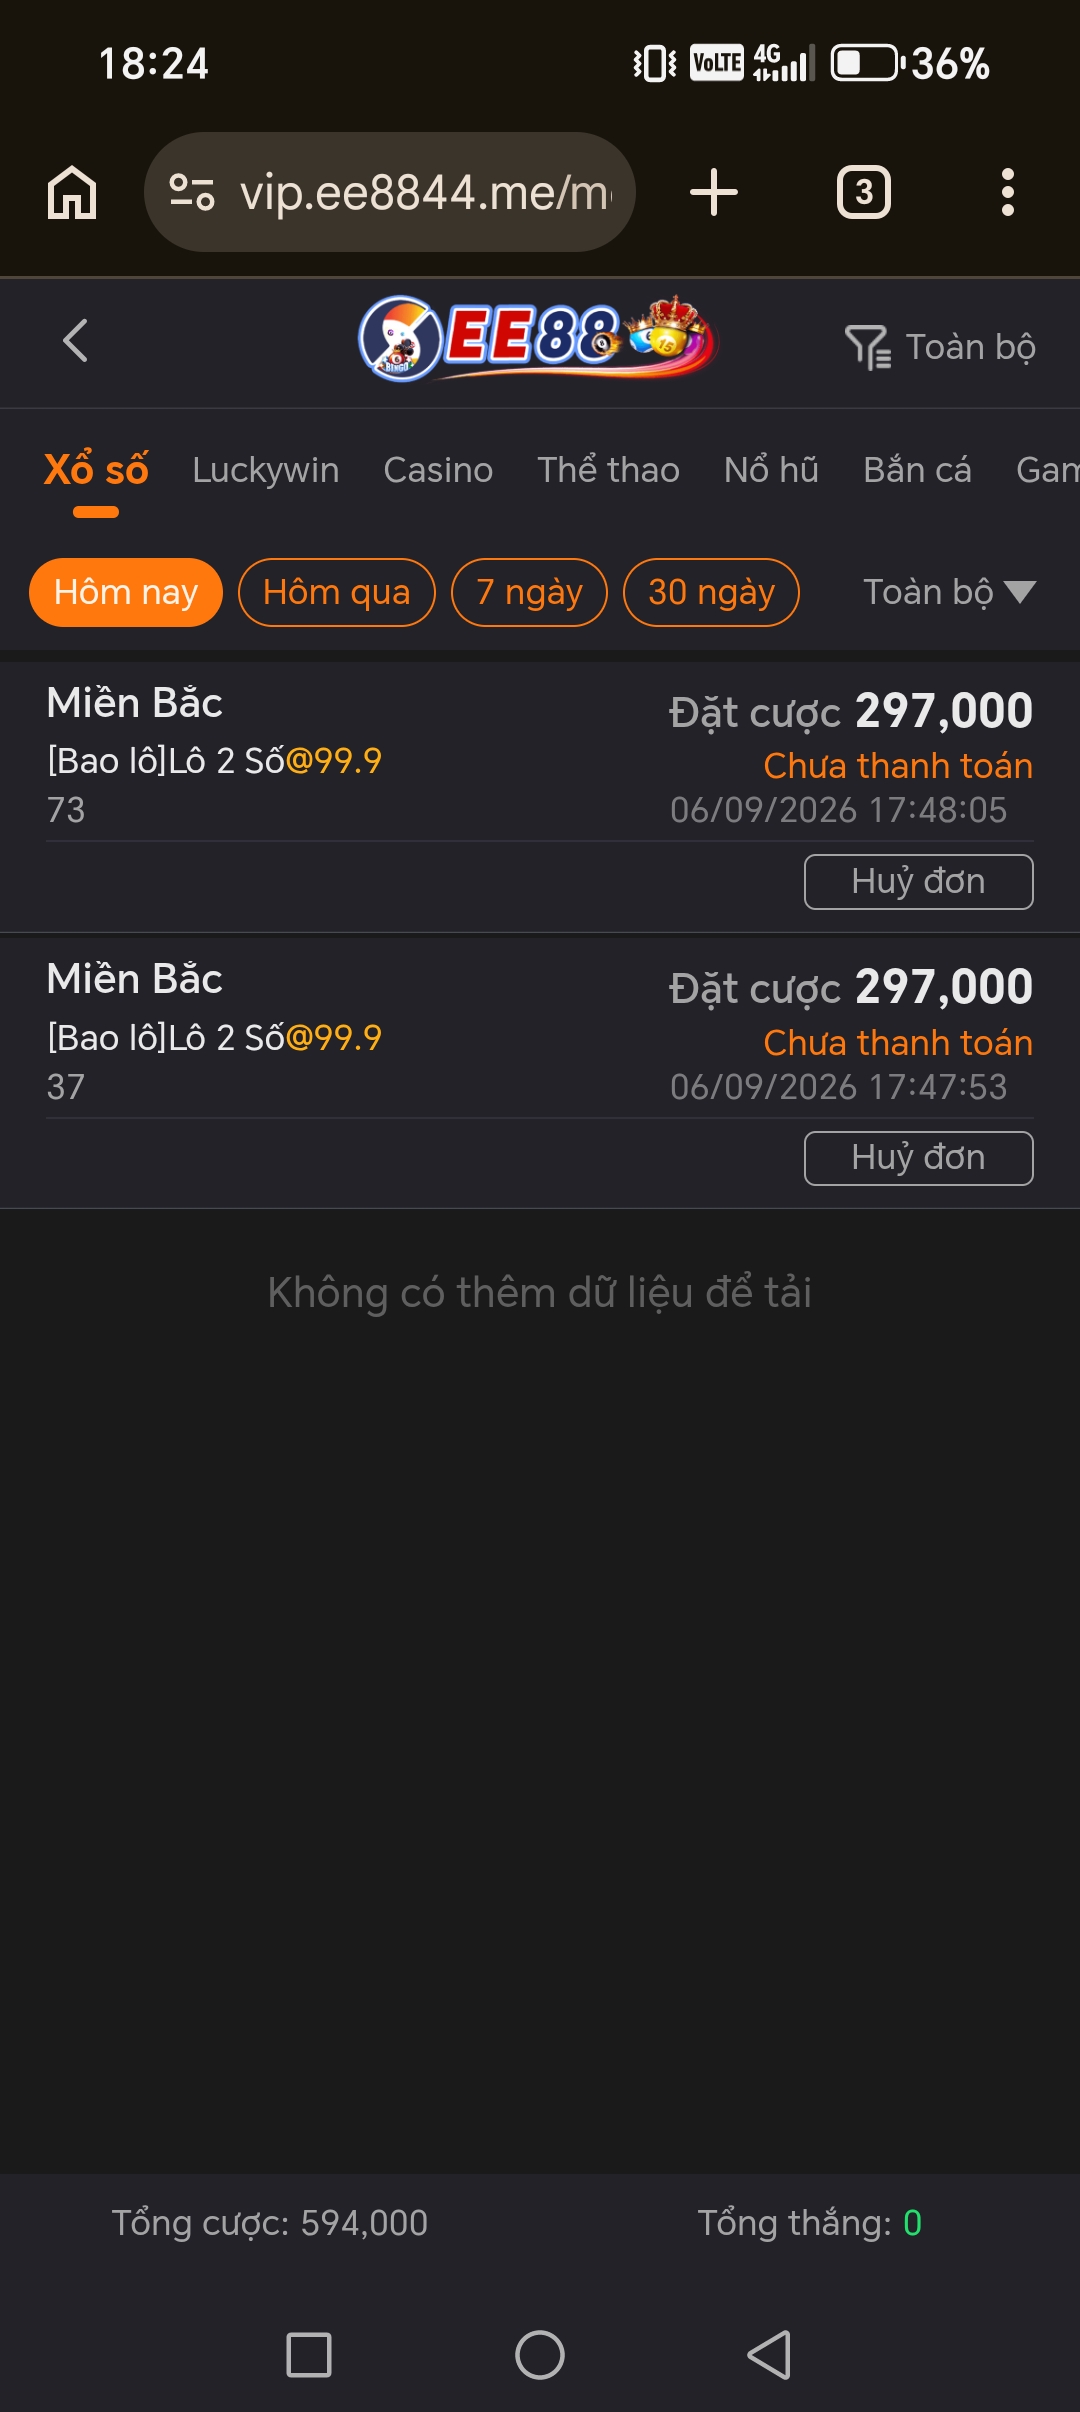The width and height of the screenshot is (1080, 2412).
Task: Select the 30 ngày date filter
Action: click(711, 592)
